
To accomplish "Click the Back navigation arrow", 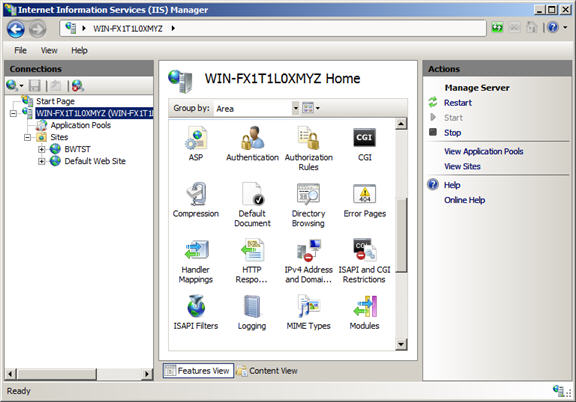I will click(x=16, y=29).
